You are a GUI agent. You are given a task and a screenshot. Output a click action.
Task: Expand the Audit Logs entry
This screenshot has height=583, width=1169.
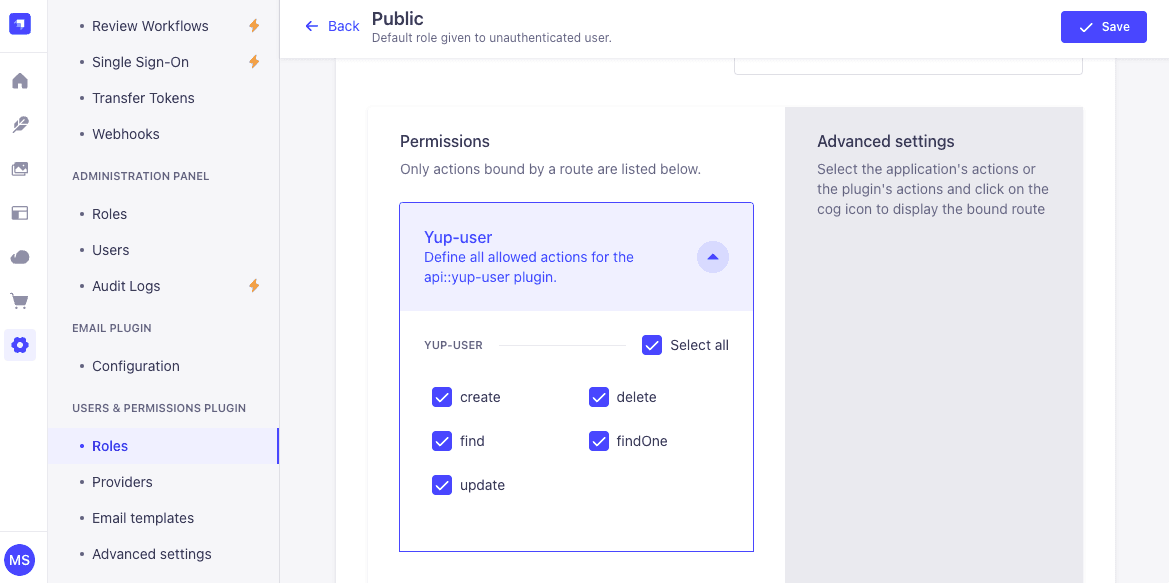[126, 286]
